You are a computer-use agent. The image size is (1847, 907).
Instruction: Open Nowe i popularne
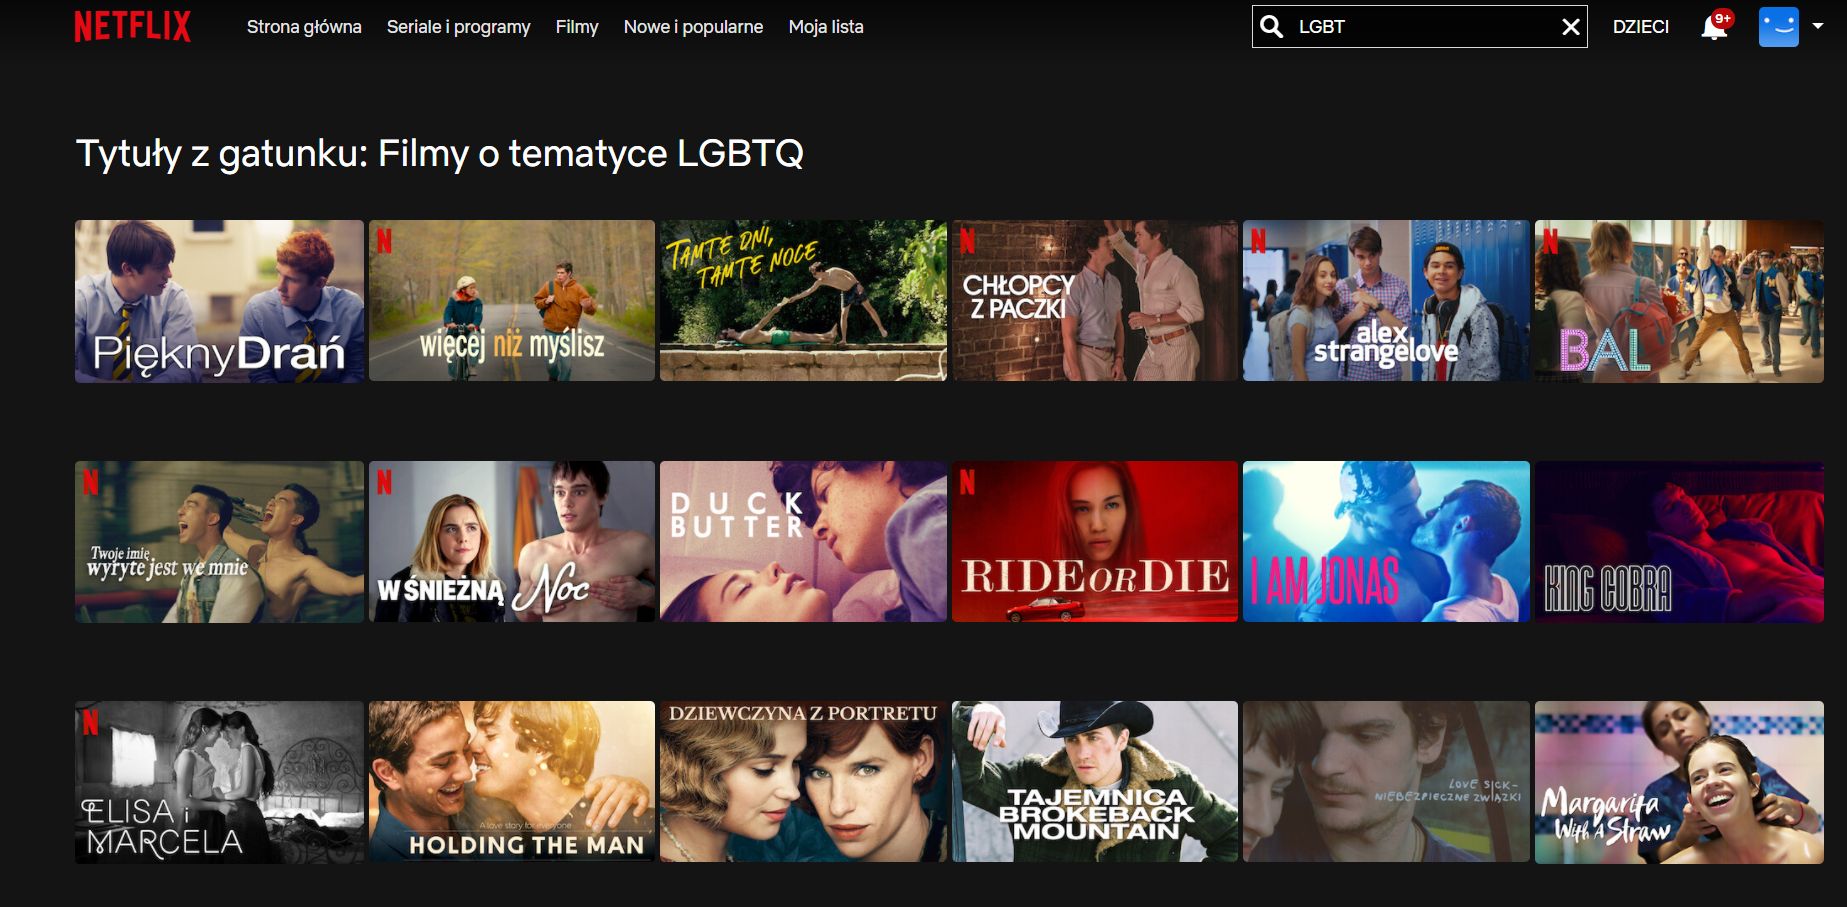[x=693, y=27]
